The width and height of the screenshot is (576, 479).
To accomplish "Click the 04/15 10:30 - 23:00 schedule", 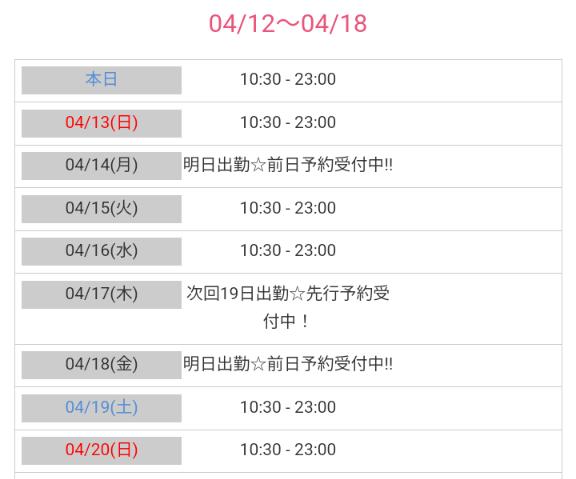I will 288,208.
